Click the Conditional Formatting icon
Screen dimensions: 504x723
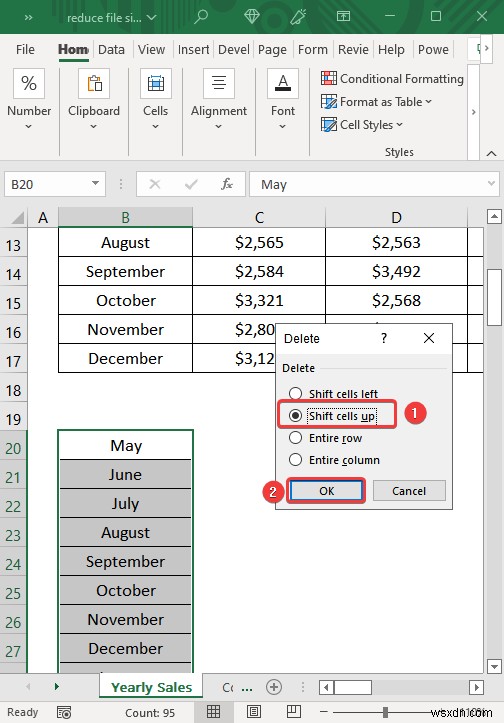click(329, 78)
